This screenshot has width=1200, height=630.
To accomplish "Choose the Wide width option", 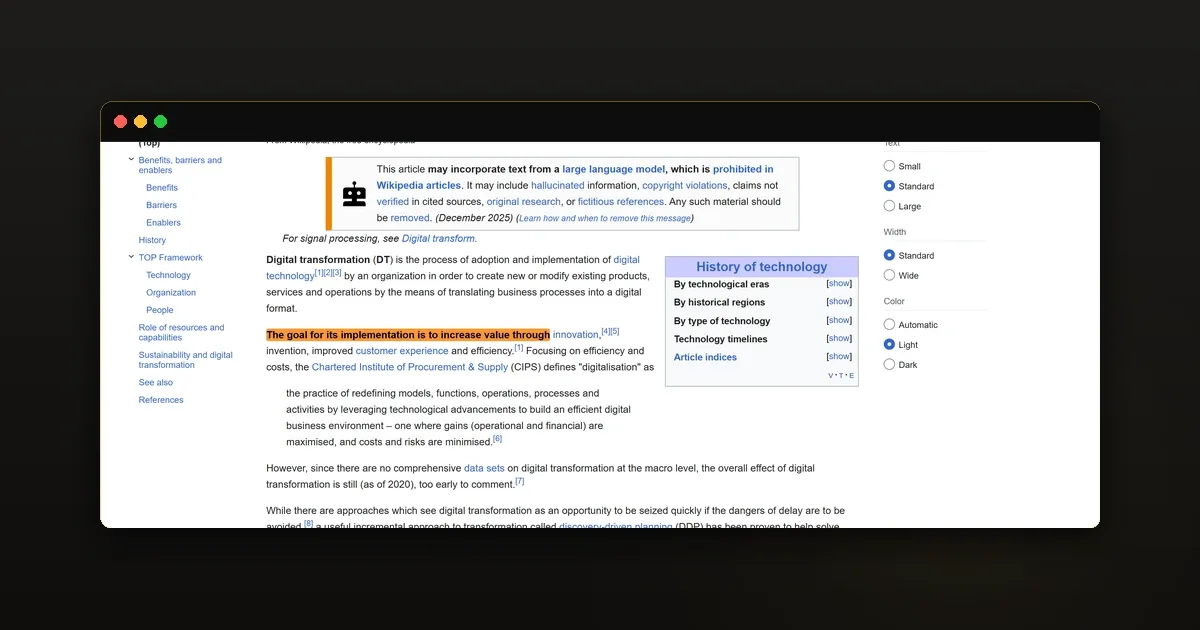I will coord(889,275).
